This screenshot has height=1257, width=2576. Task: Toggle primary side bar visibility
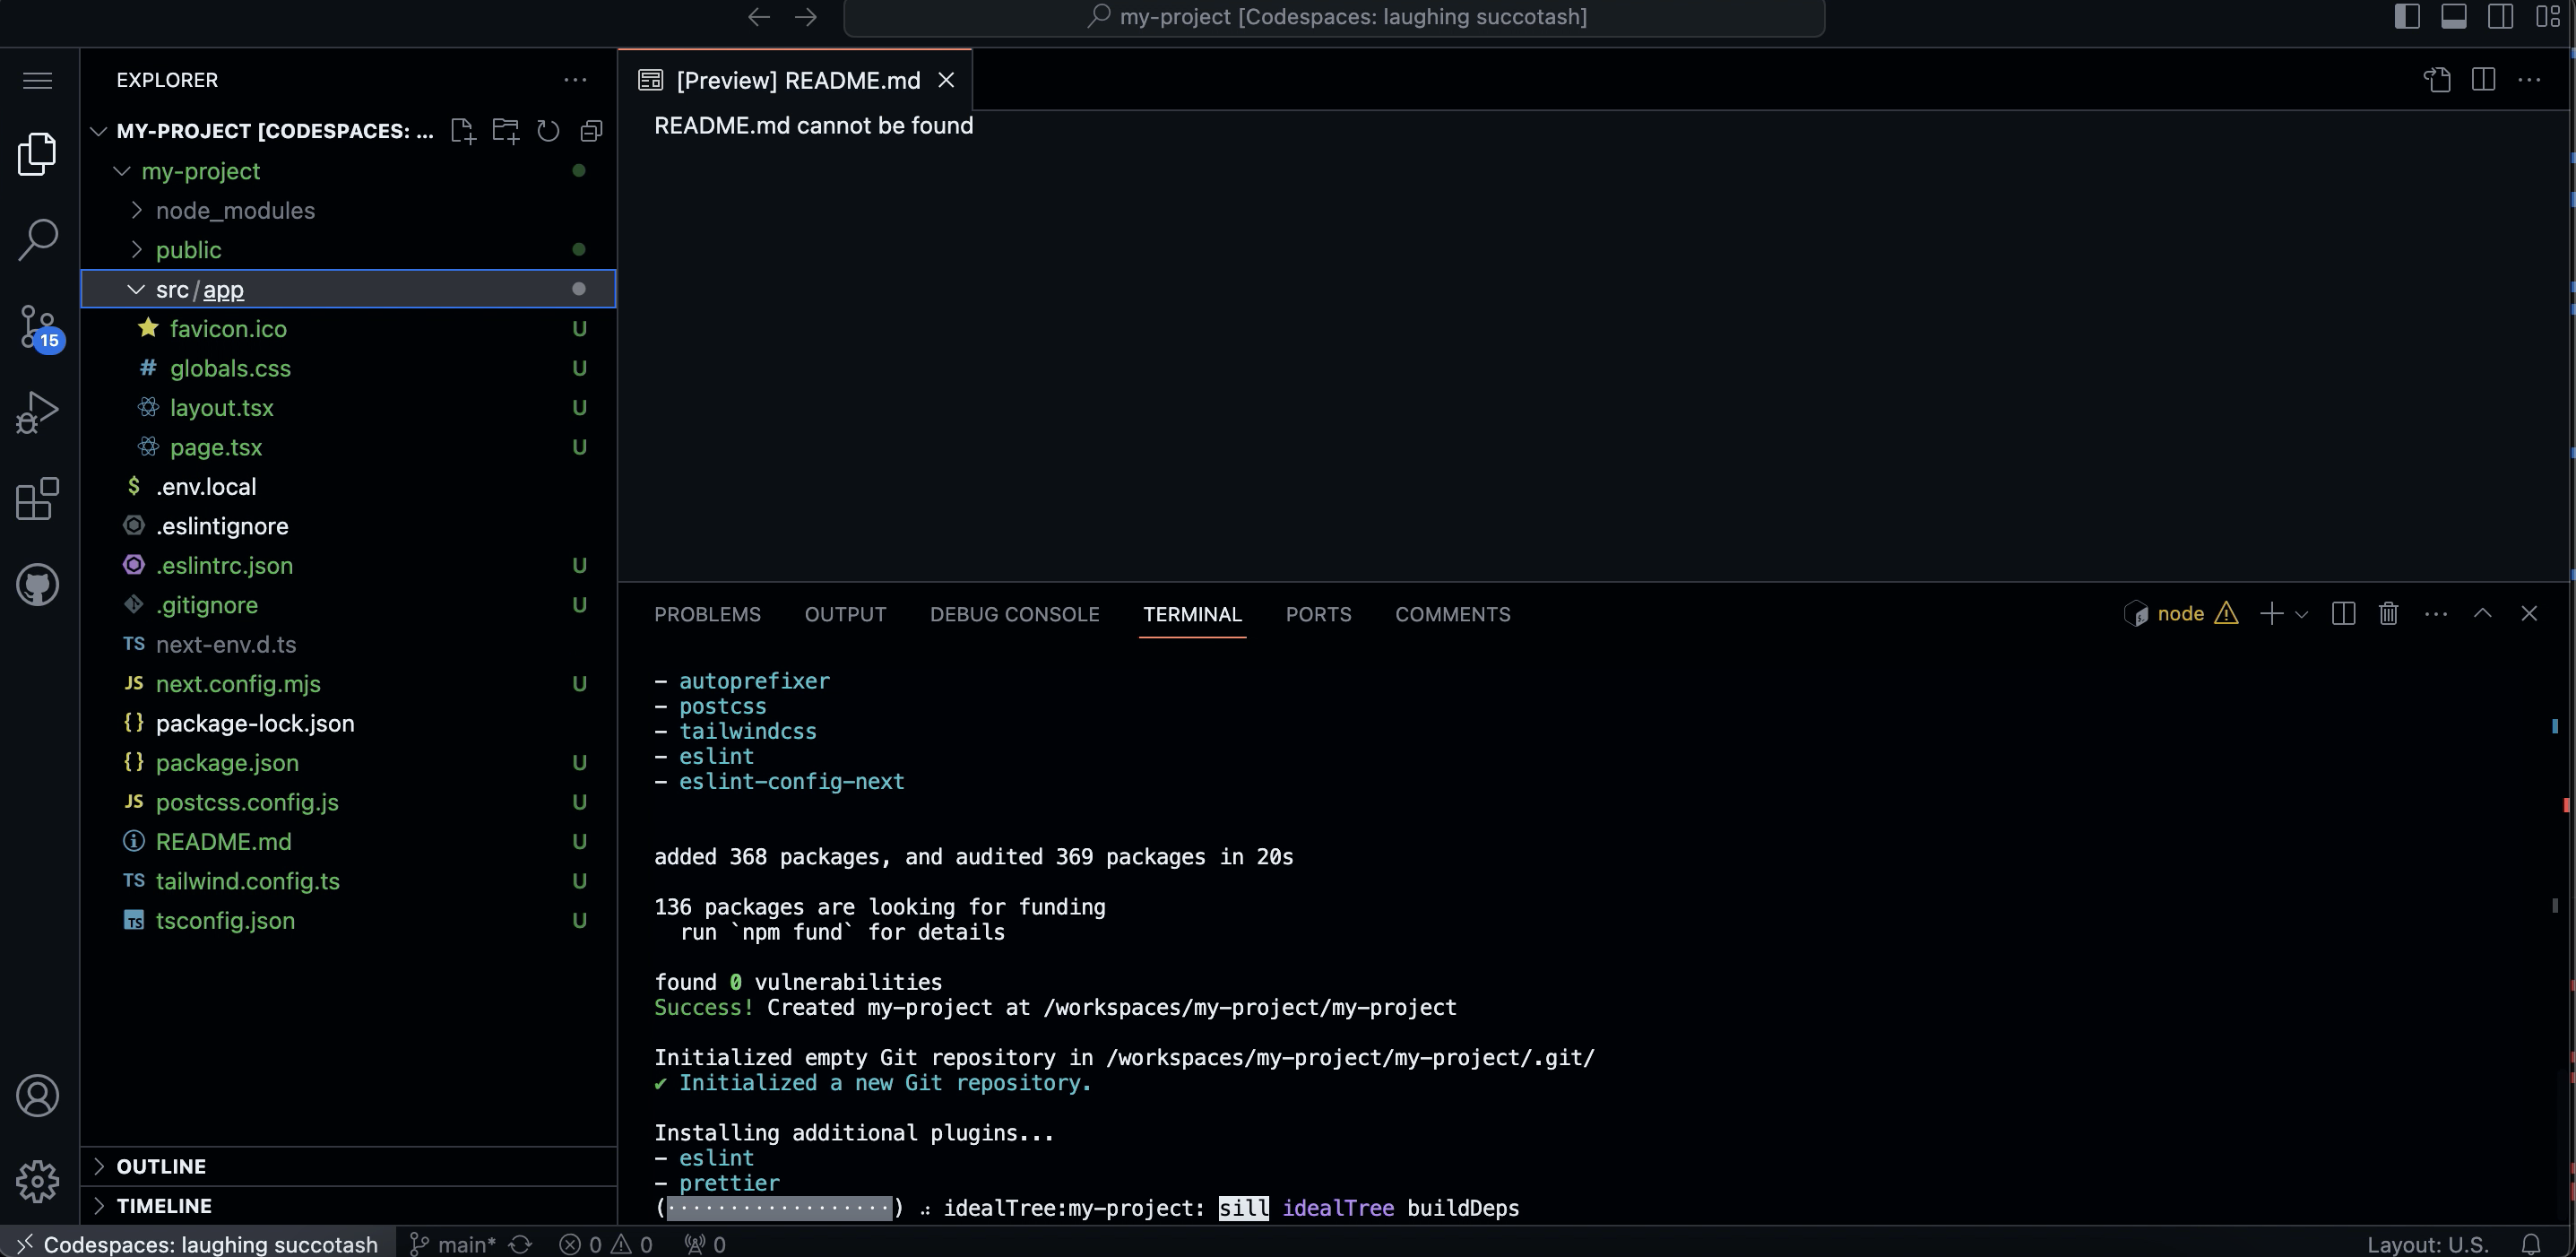tap(2407, 17)
